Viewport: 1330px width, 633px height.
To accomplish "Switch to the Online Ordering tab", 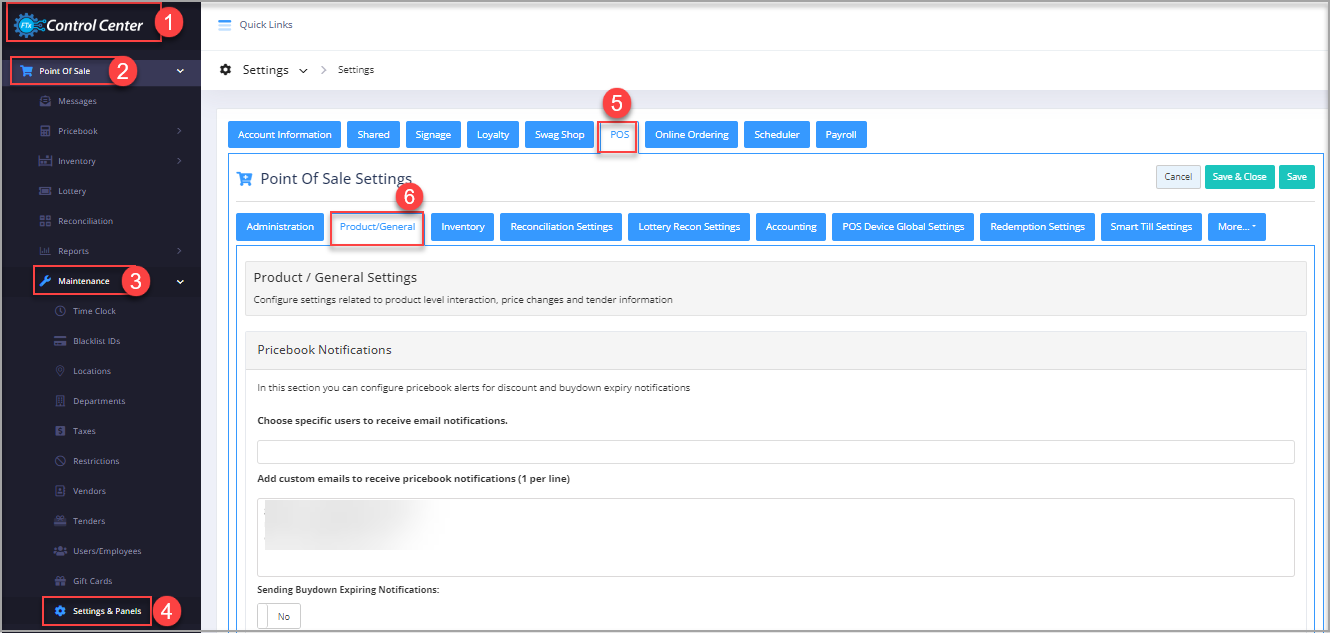I will click(x=692, y=135).
